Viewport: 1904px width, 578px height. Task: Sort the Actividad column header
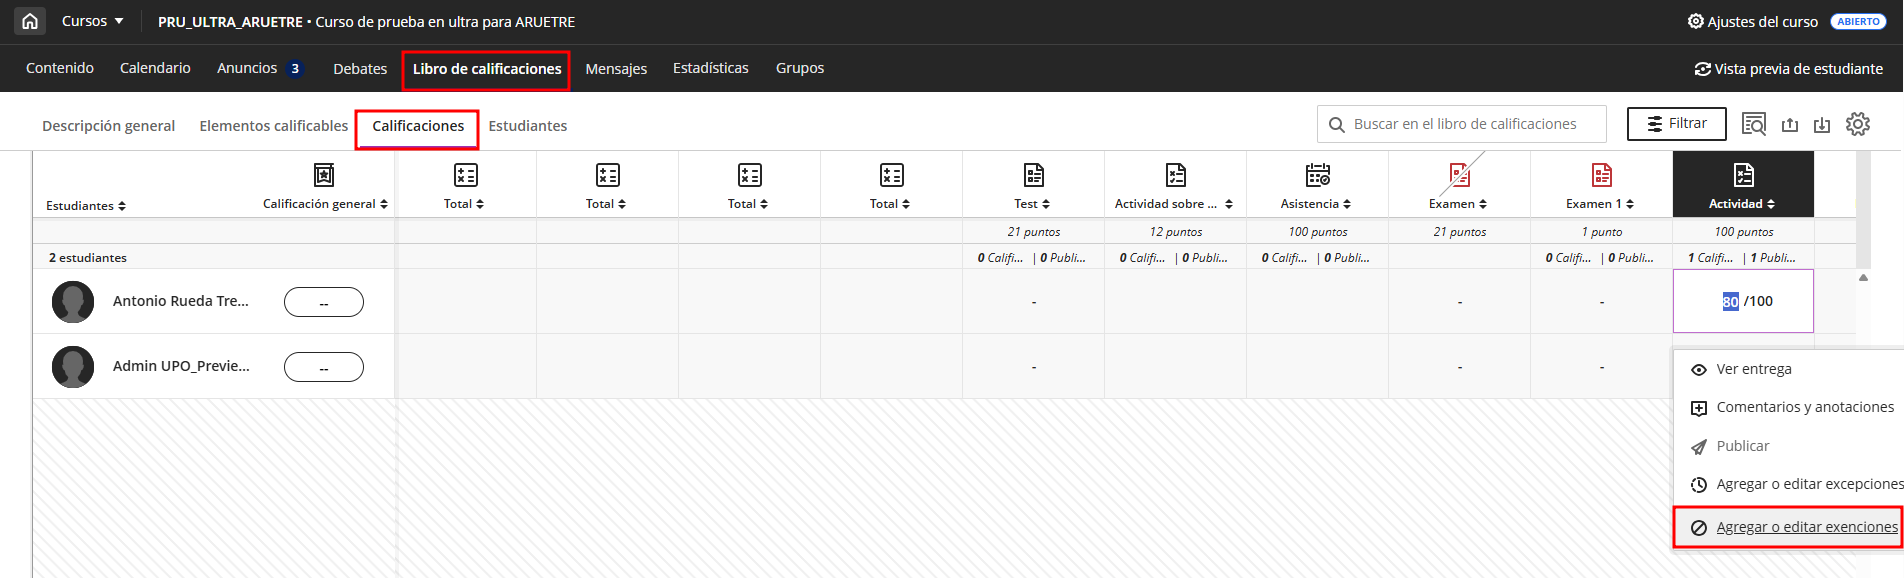tap(1771, 204)
